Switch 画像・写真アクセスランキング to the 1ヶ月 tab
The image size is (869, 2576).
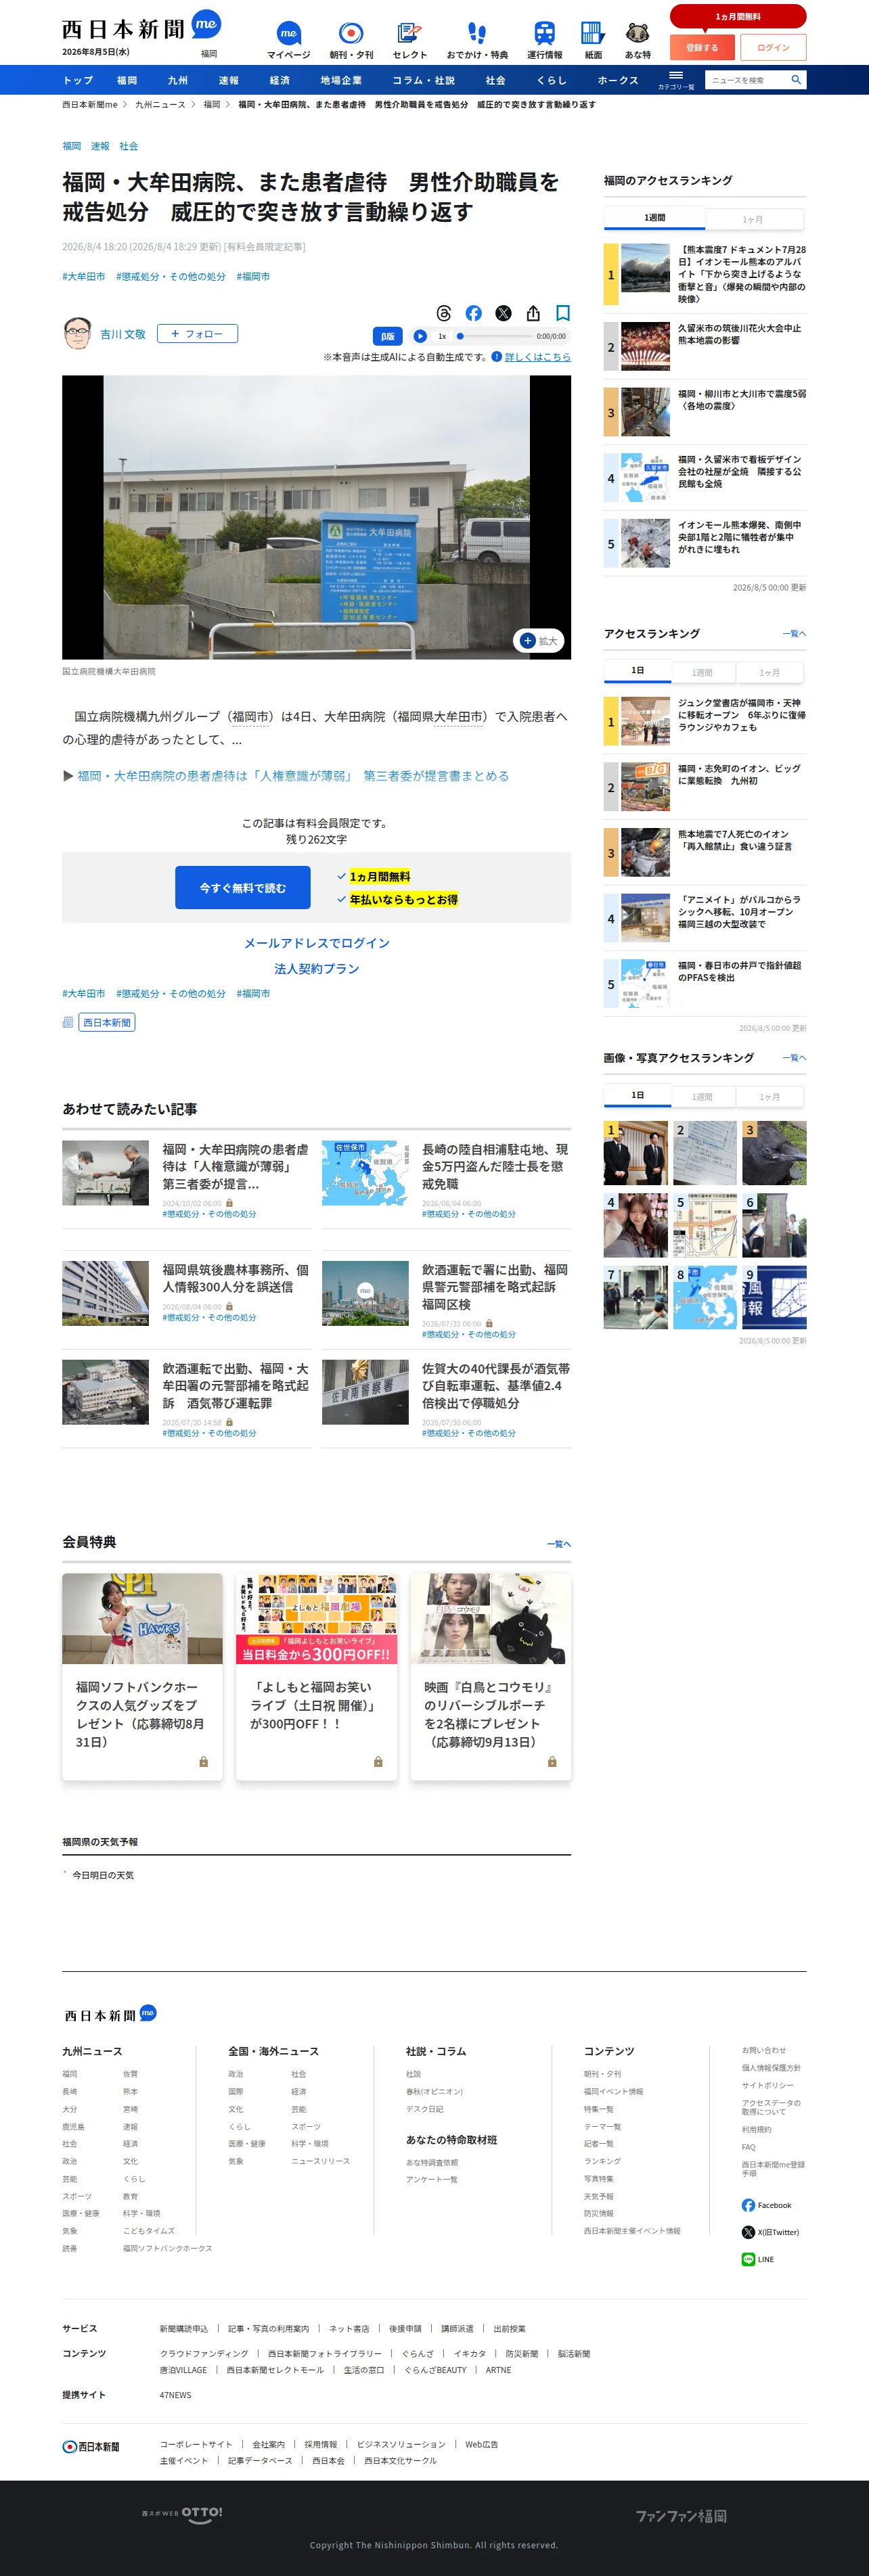point(769,1097)
